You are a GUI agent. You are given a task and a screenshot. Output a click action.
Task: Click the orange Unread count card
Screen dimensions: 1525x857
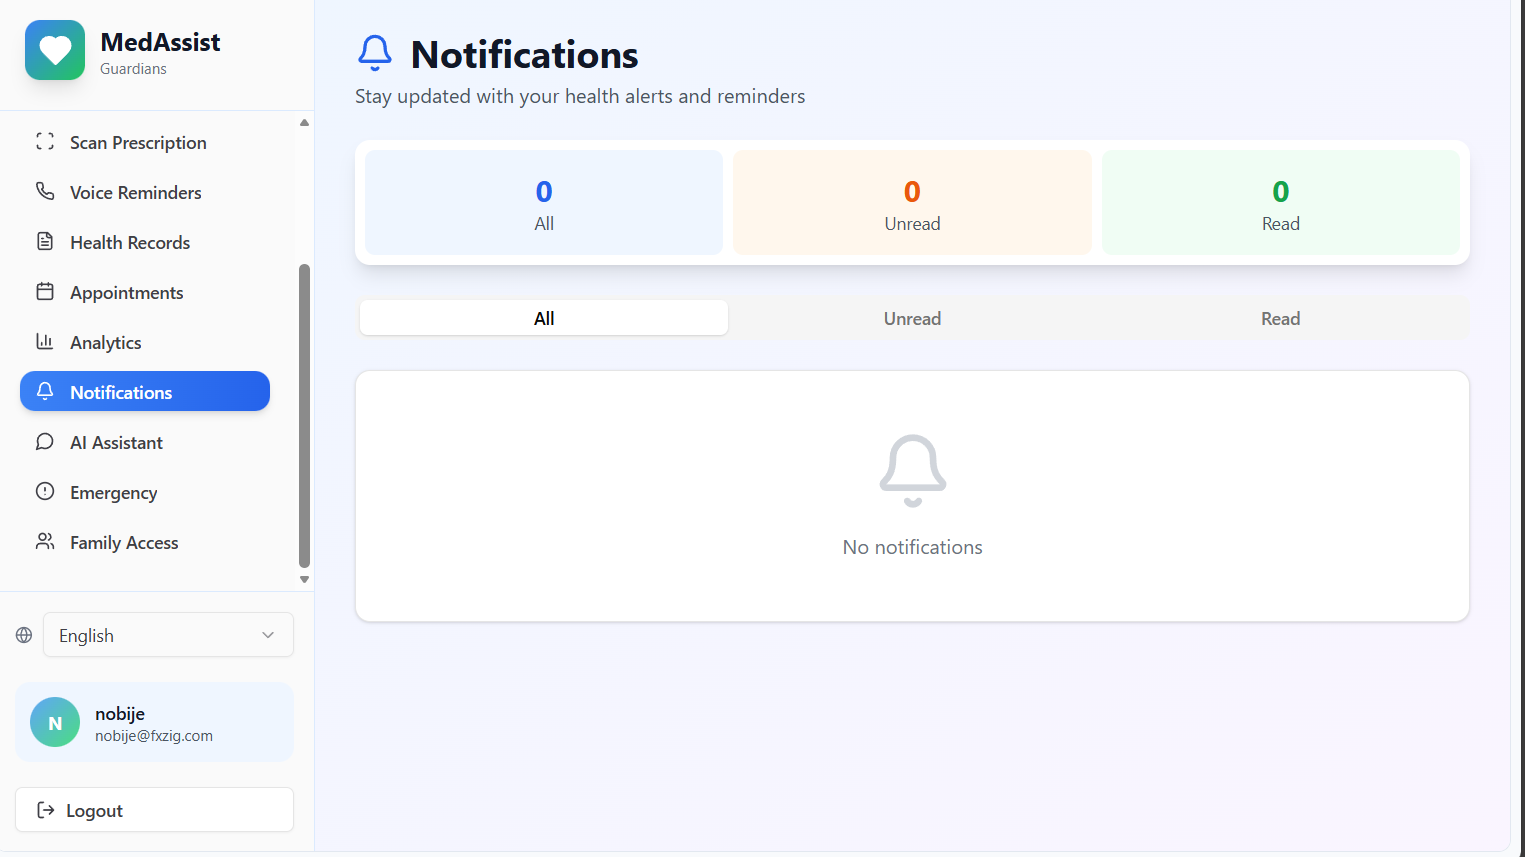pos(912,202)
